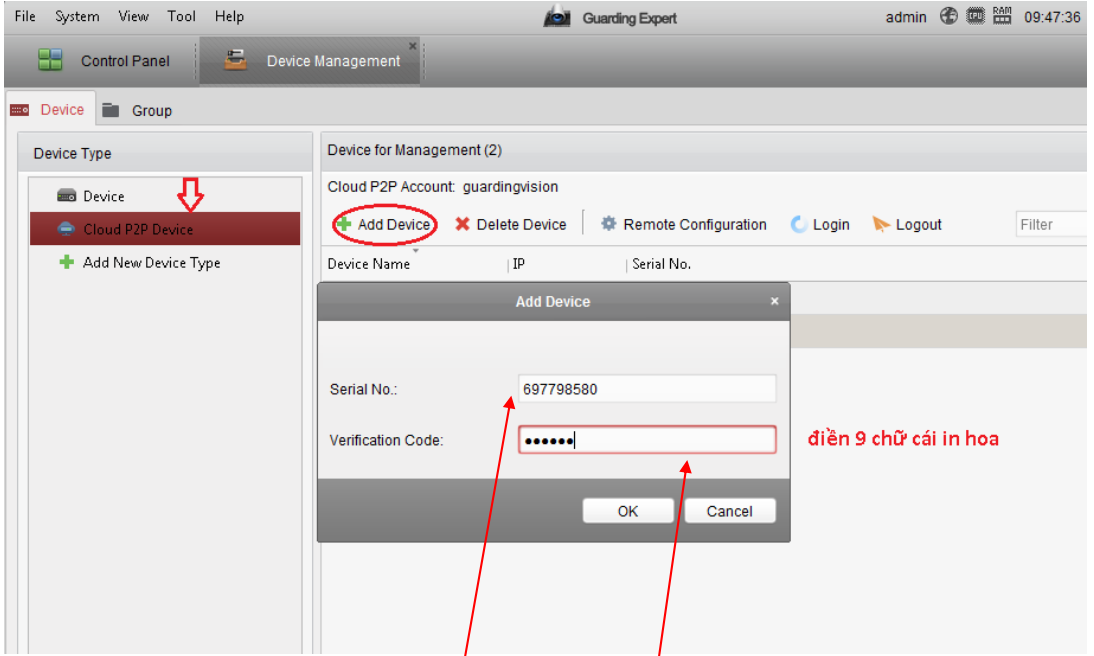Close the Device Management tab
Screen dimensions: 1094x656
coord(412,46)
